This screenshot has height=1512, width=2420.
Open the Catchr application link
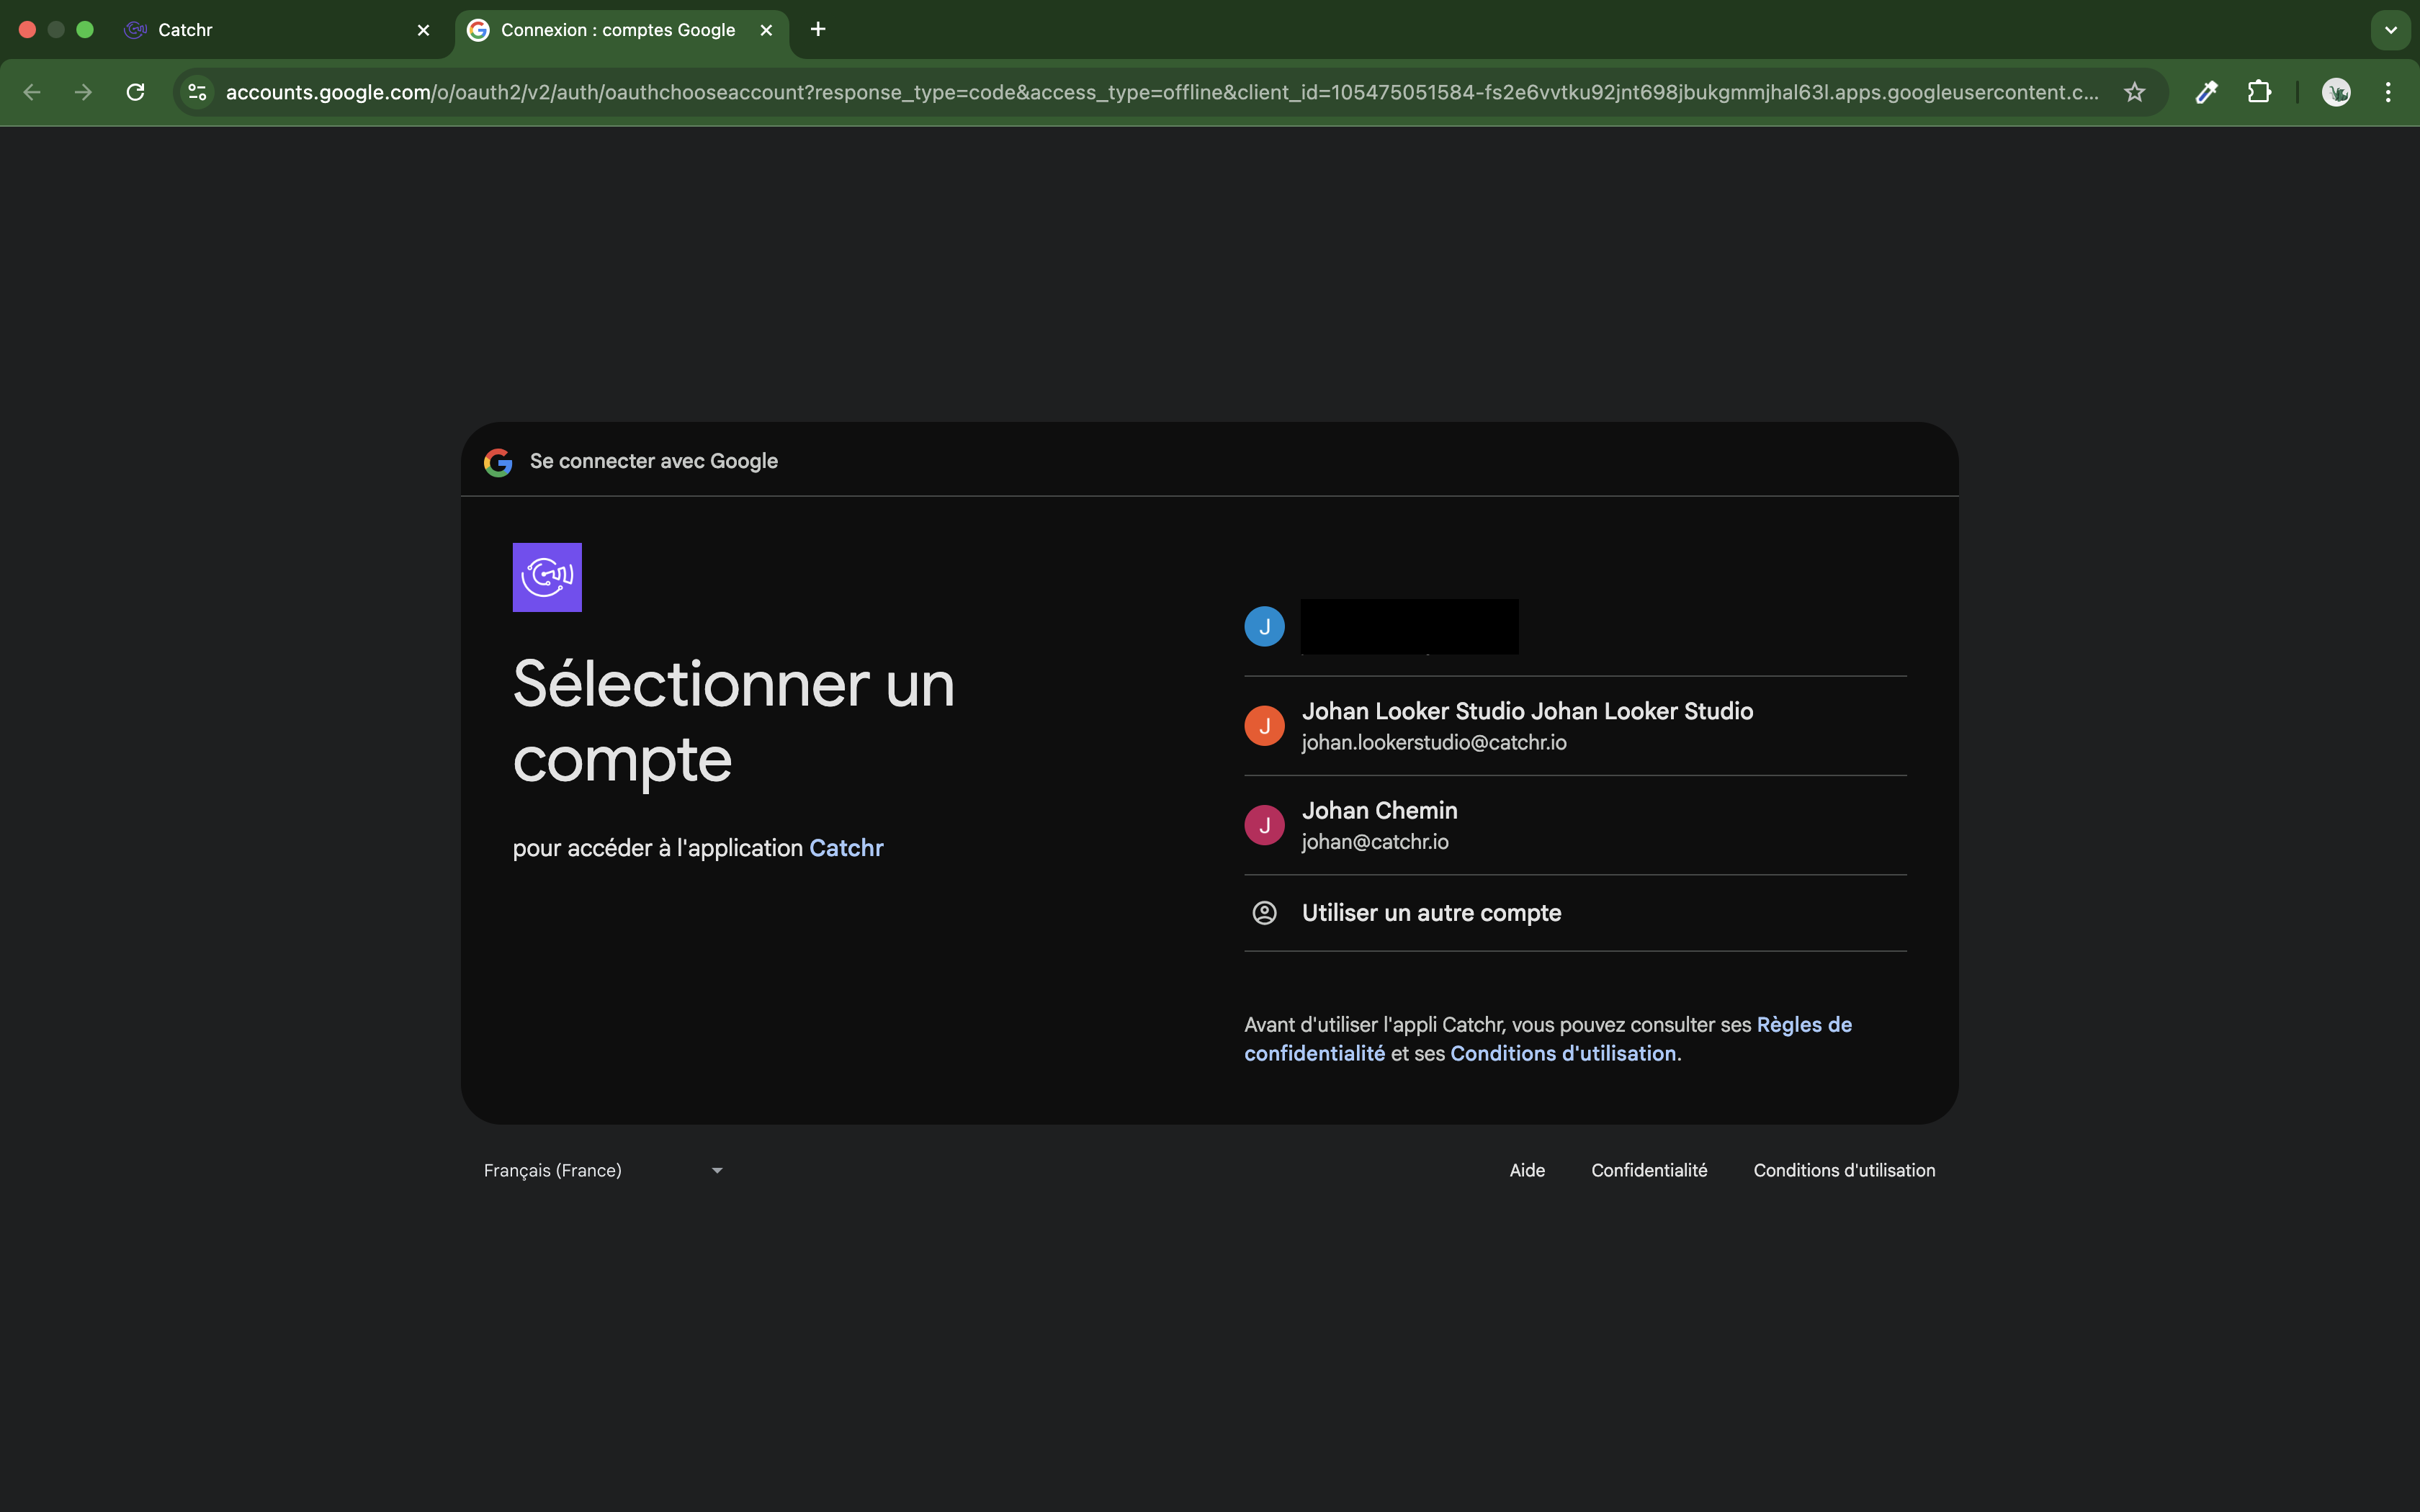pyautogui.click(x=846, y=848)
